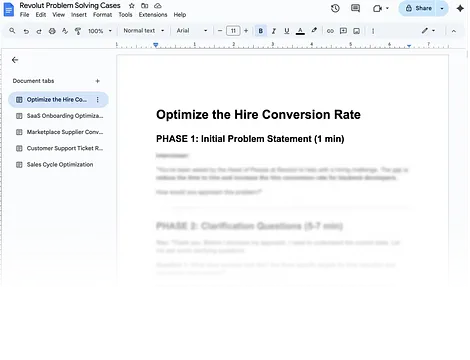Insert a link
Image resolution: width=470 pixels, height=360 pixels.
330,31
